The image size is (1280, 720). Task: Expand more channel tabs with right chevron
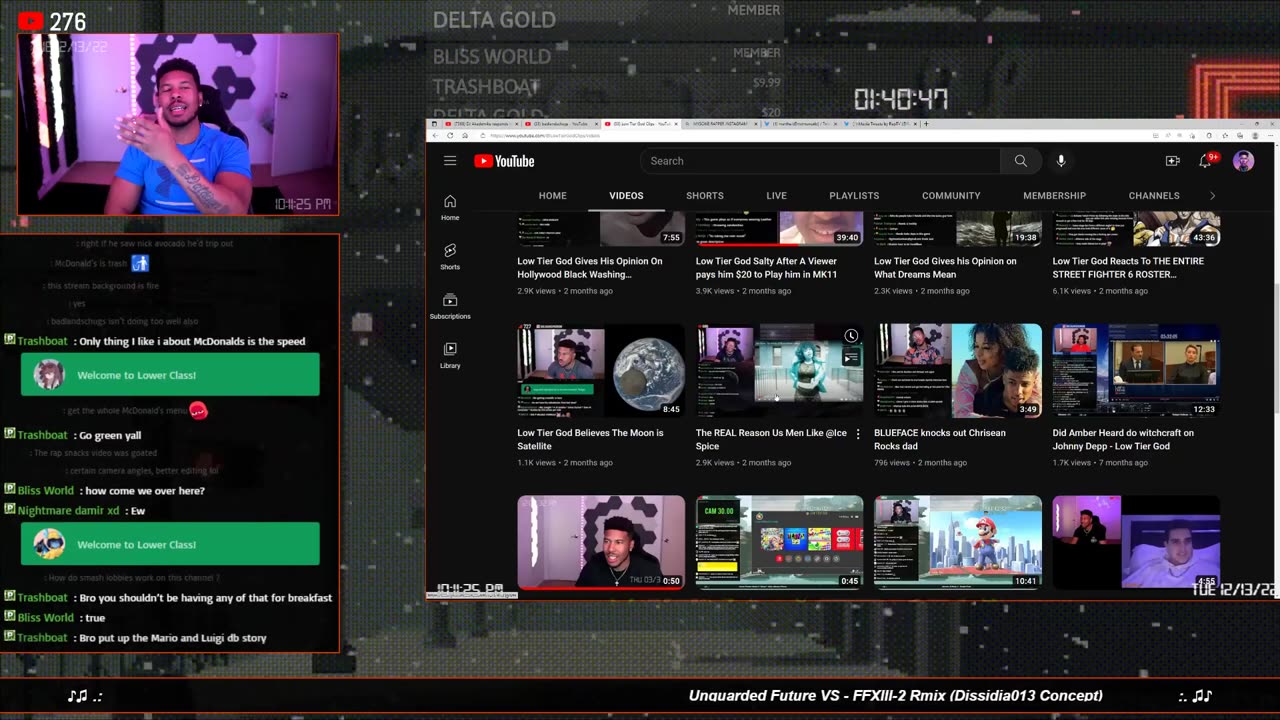[1212, 196]
